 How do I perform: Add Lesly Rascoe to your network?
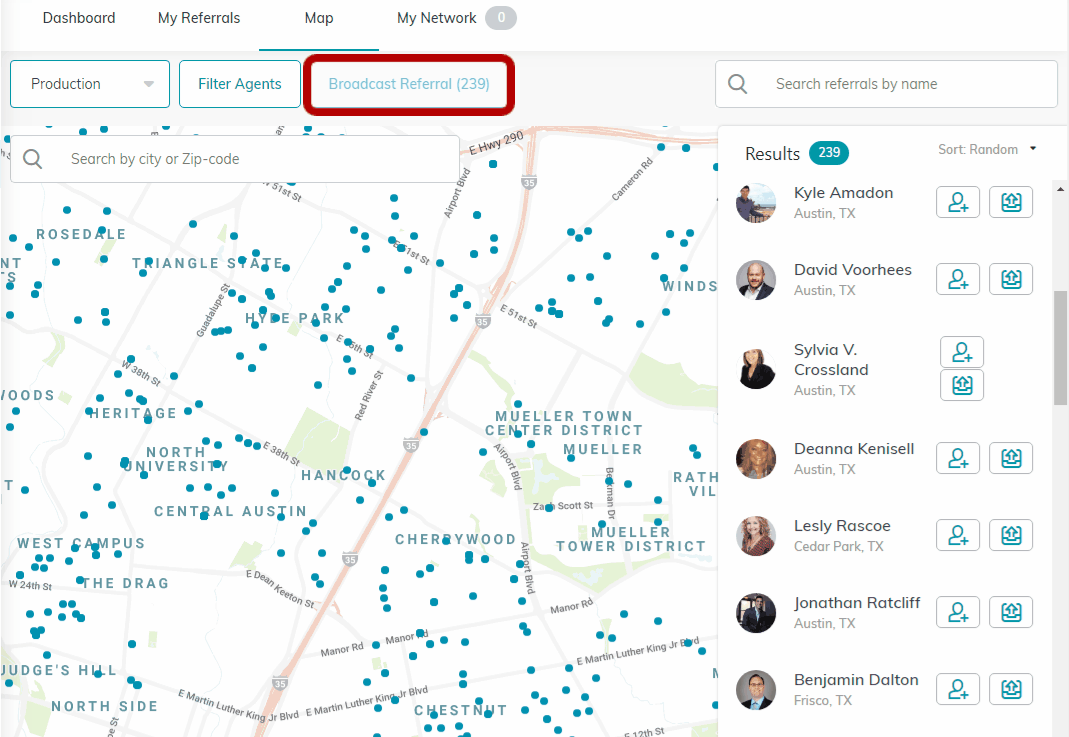point(958,534)
